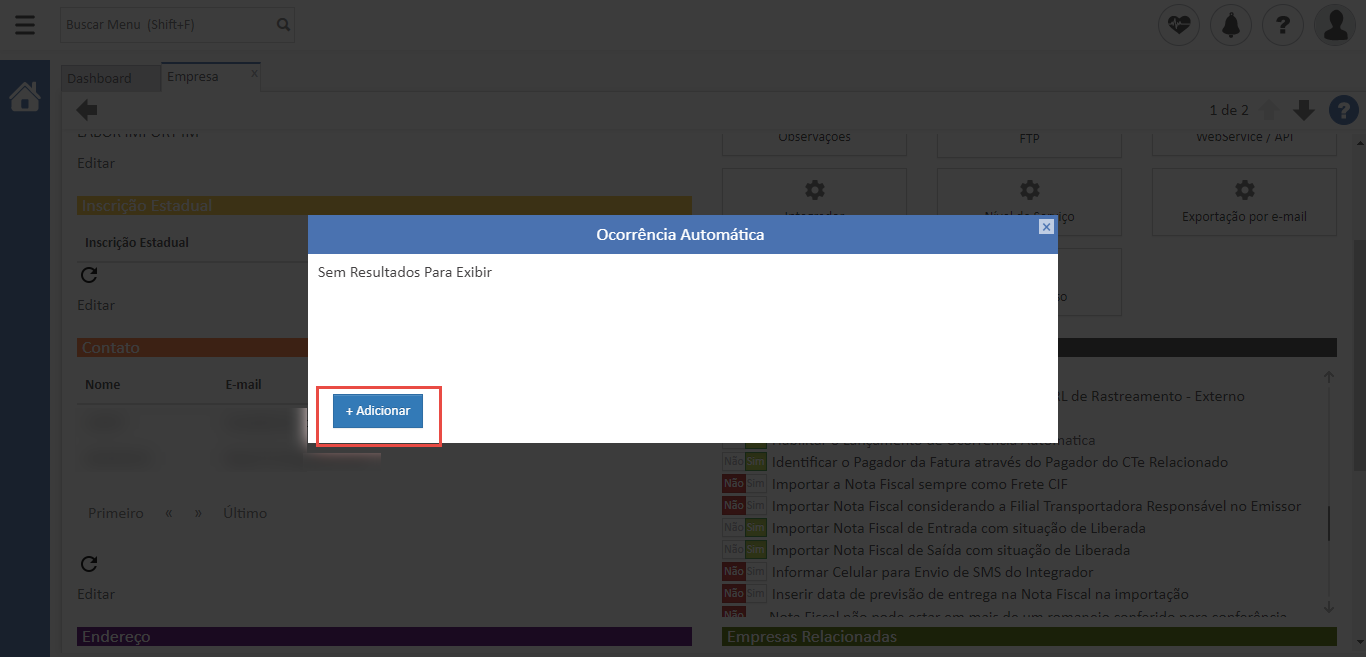
Task: Click the Home icon in sidebar
Action: (x=24, y=97)
